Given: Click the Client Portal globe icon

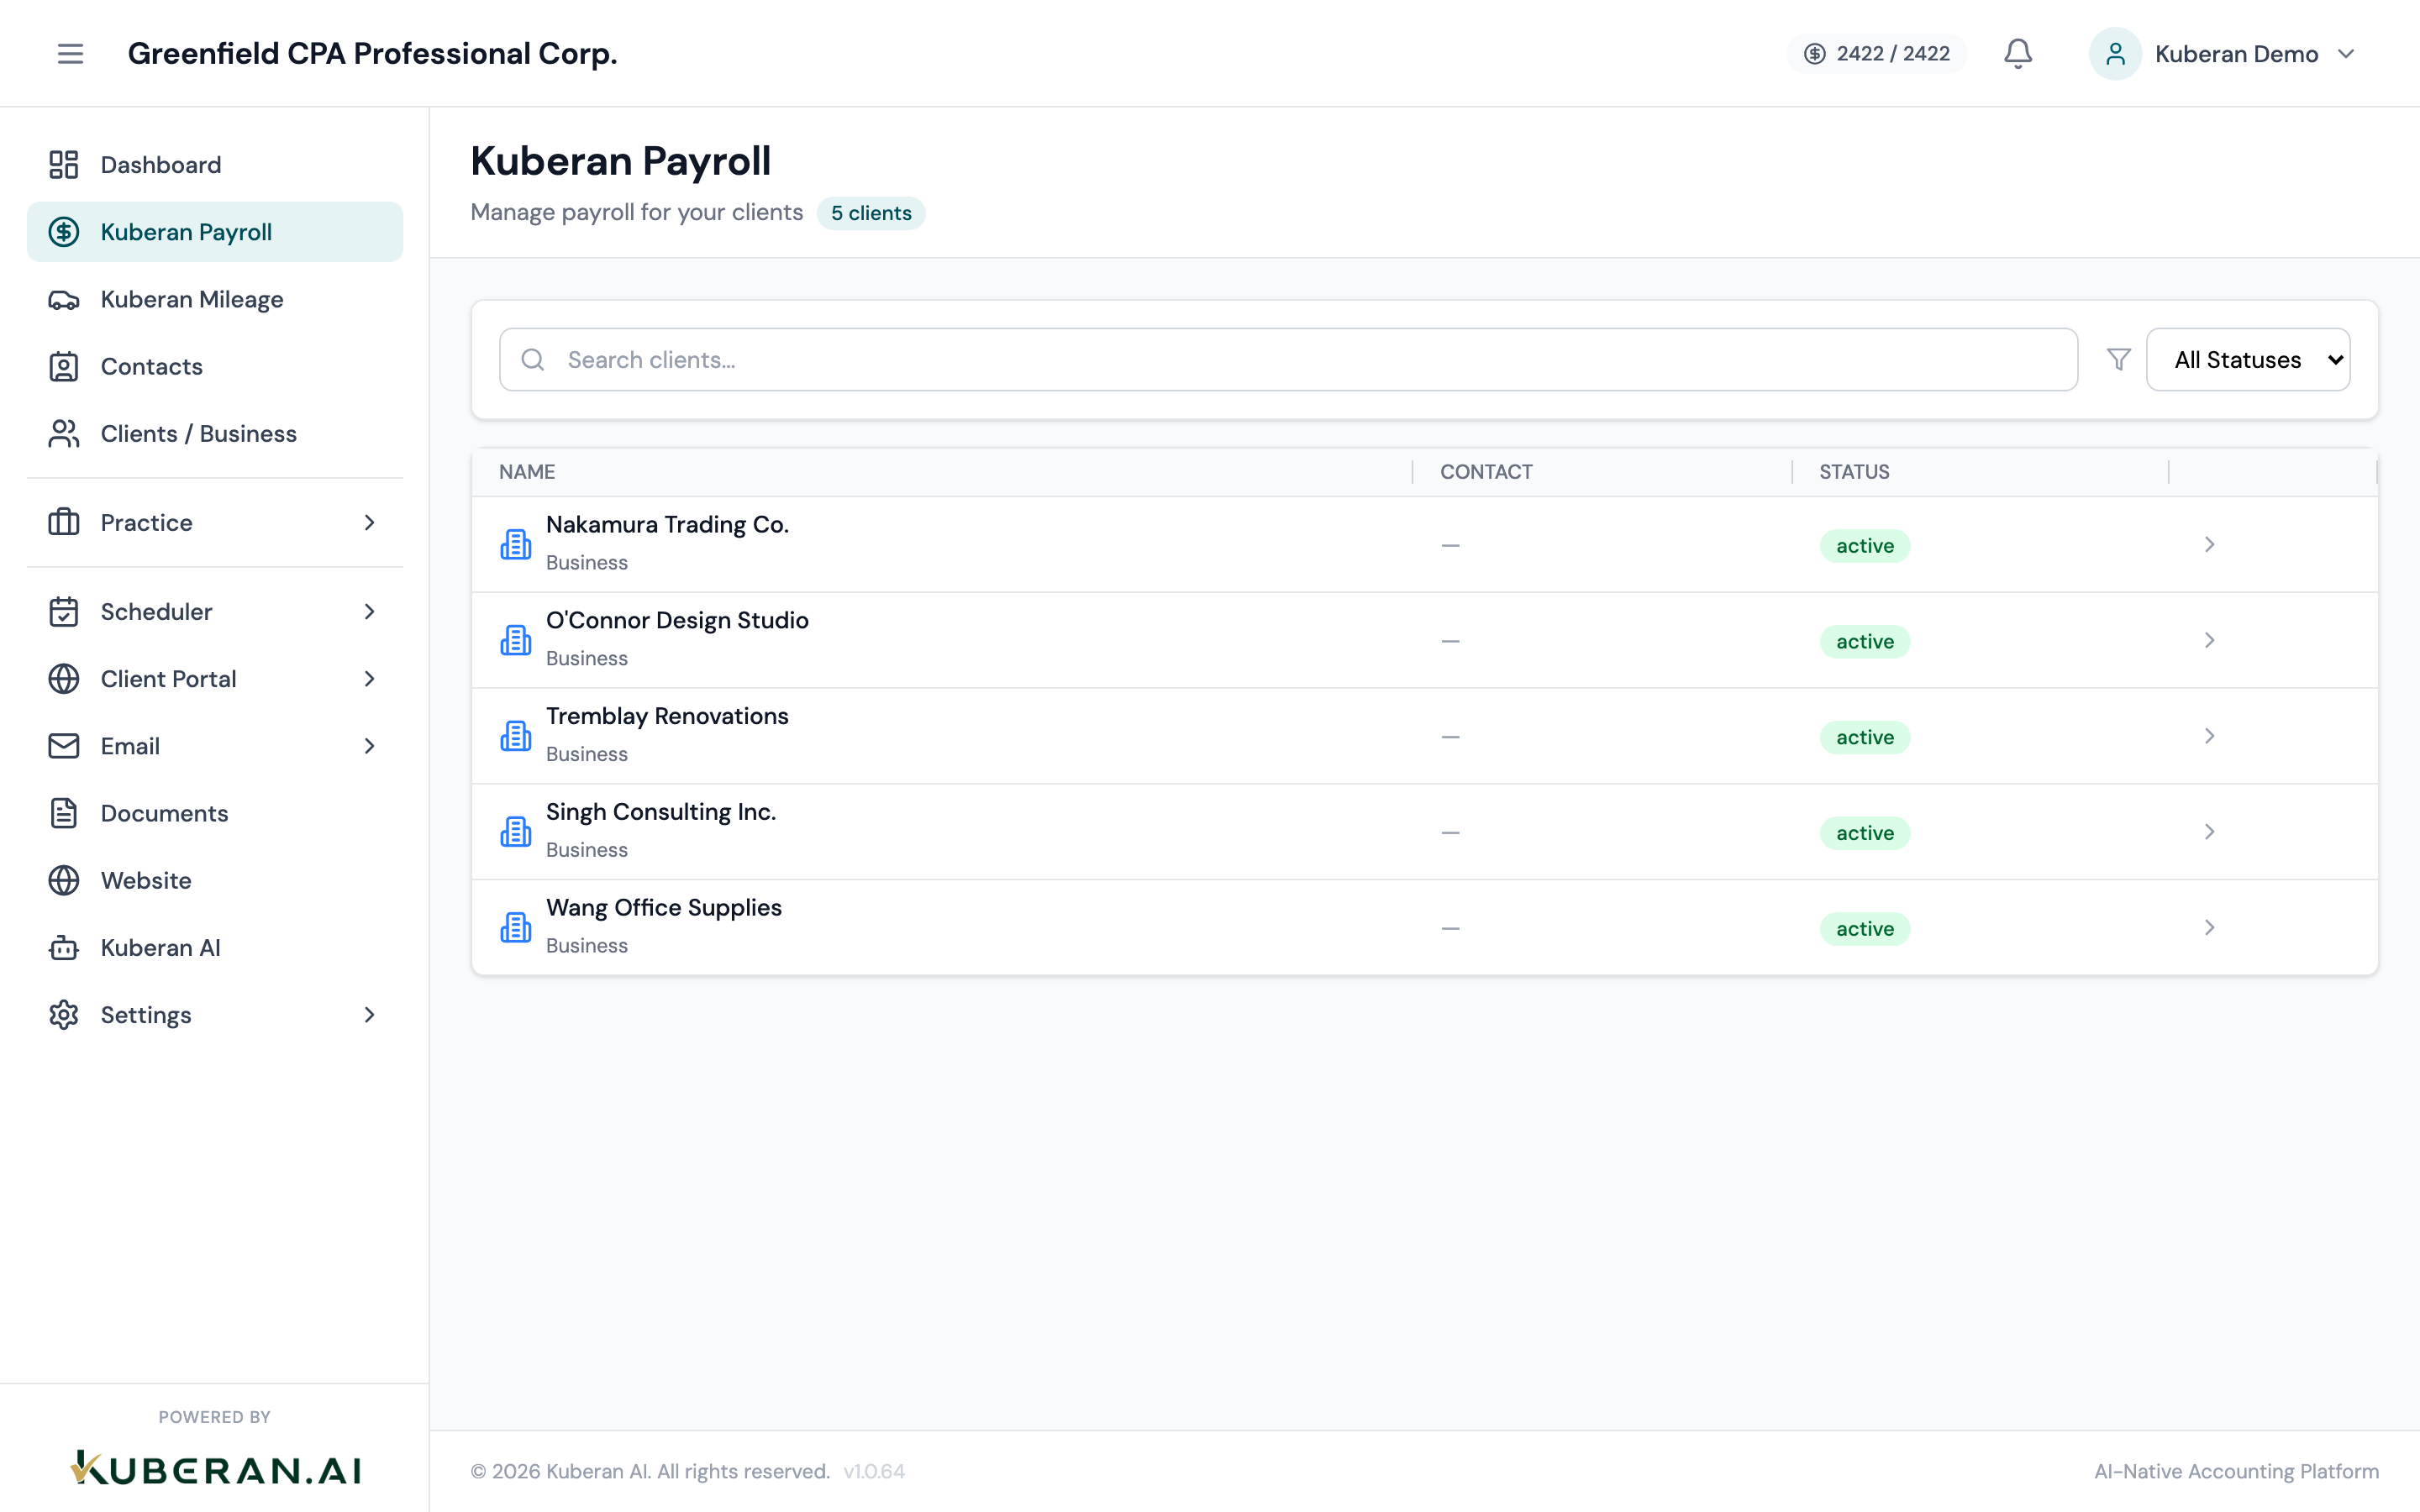Looking at the screenshot, I should [x=64, y=678].
